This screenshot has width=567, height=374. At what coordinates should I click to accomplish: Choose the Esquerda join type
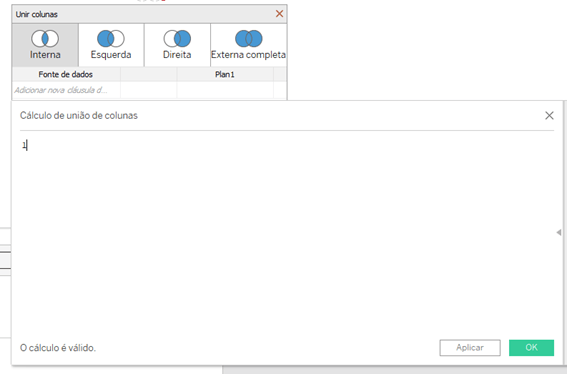pyautogui.click(x=111, y=45)
